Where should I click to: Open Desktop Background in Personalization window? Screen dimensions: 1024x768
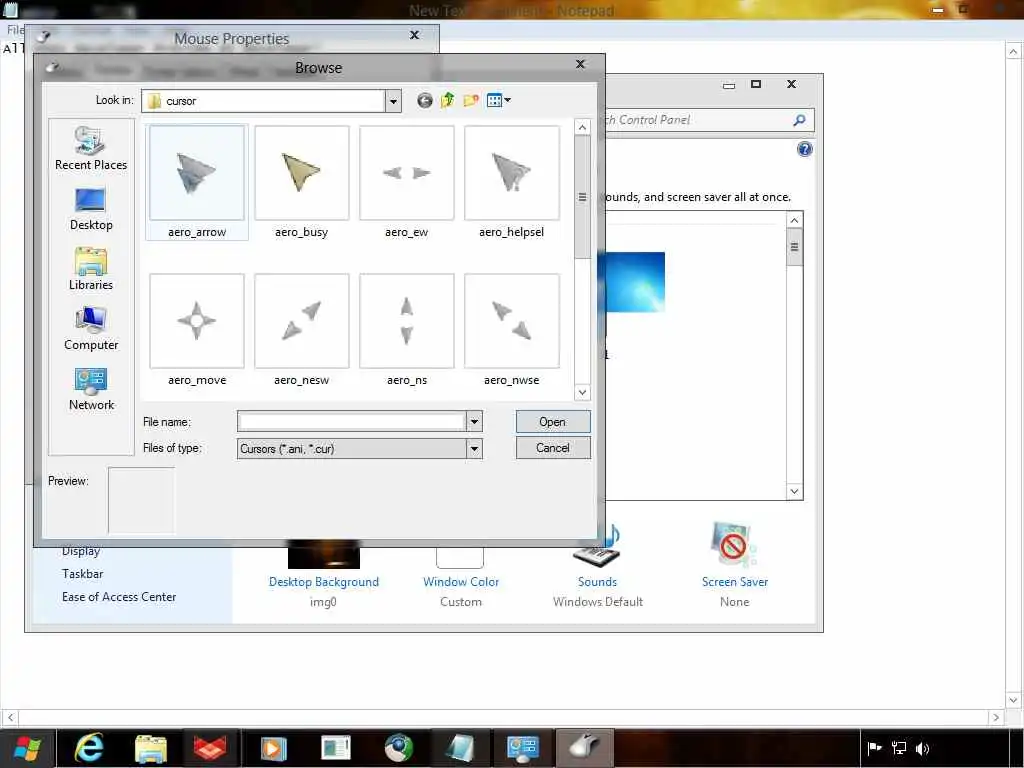(x=324, y=582)
